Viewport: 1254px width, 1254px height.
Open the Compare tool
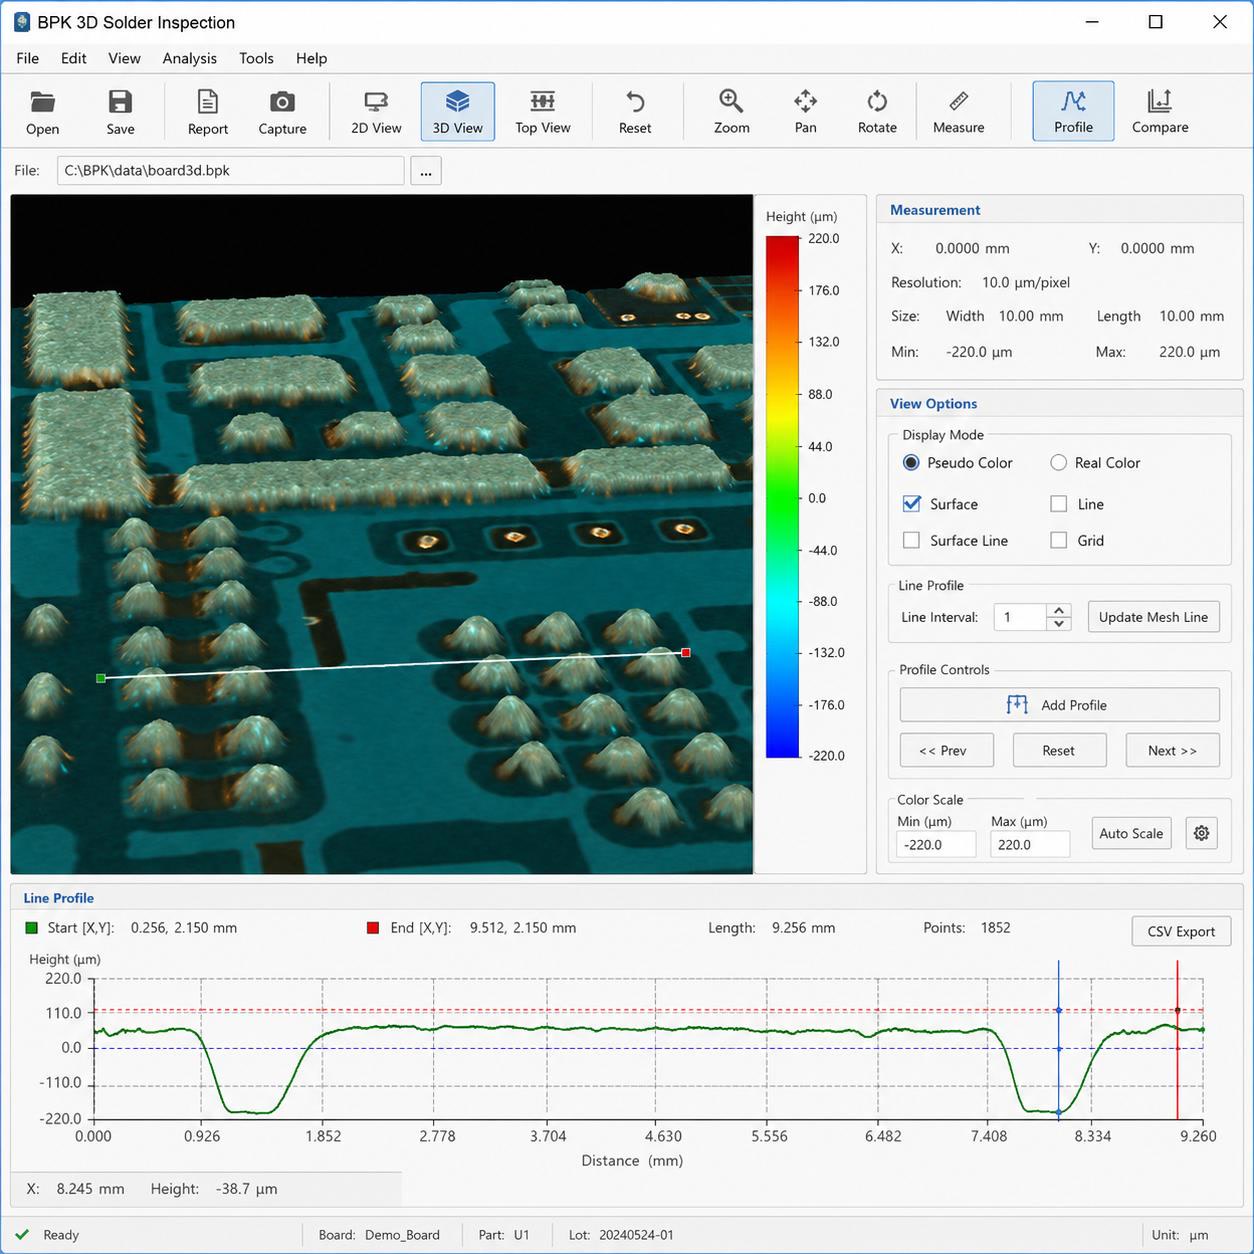[x=1160, y=112]
